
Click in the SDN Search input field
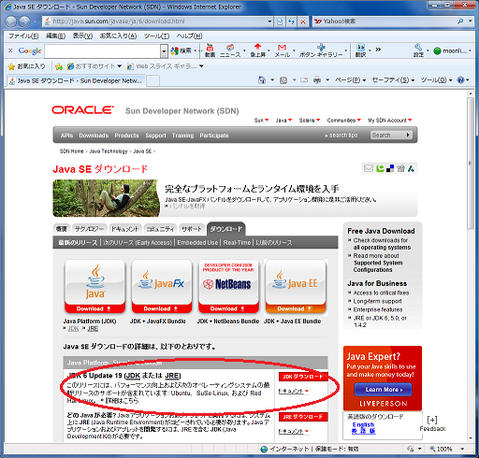(387, 135)
